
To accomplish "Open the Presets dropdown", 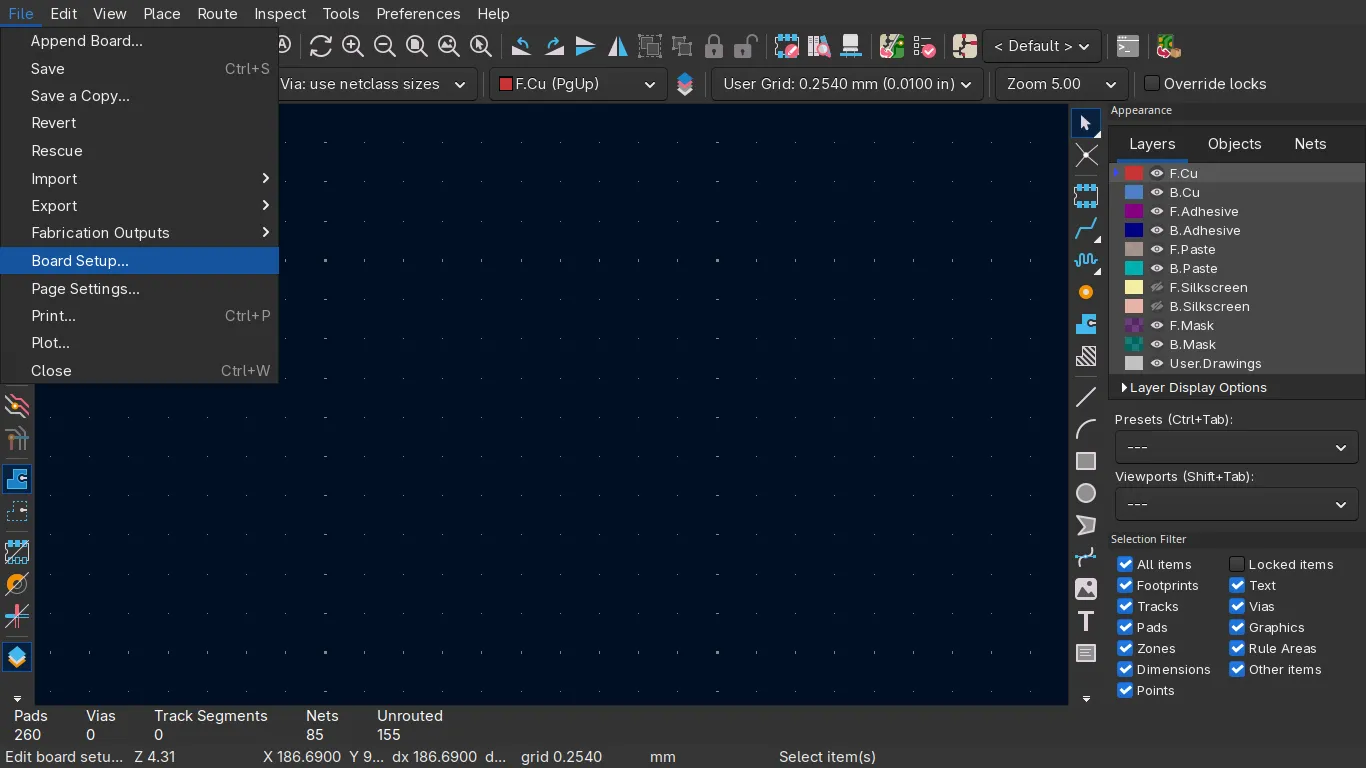I will [x=1236, y=447].
